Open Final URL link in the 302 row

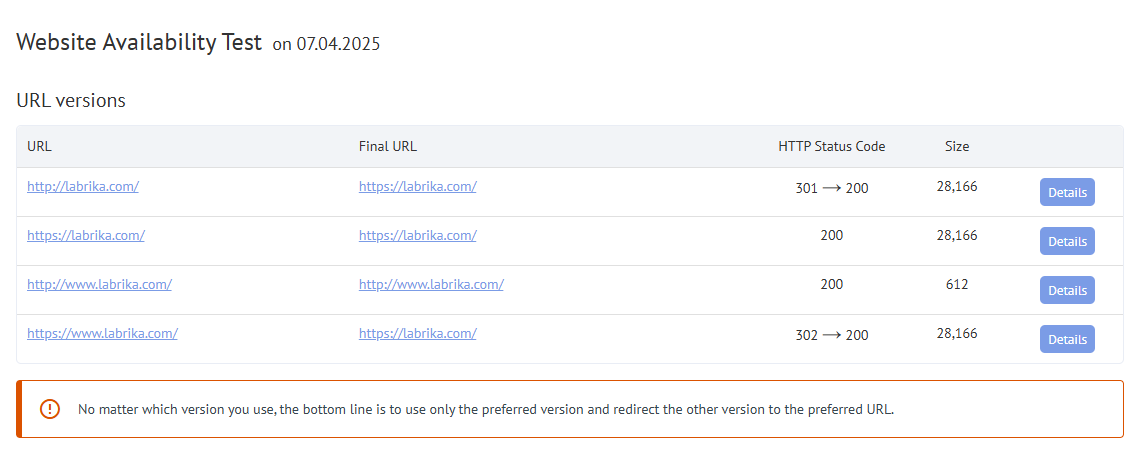pos(418,333)
